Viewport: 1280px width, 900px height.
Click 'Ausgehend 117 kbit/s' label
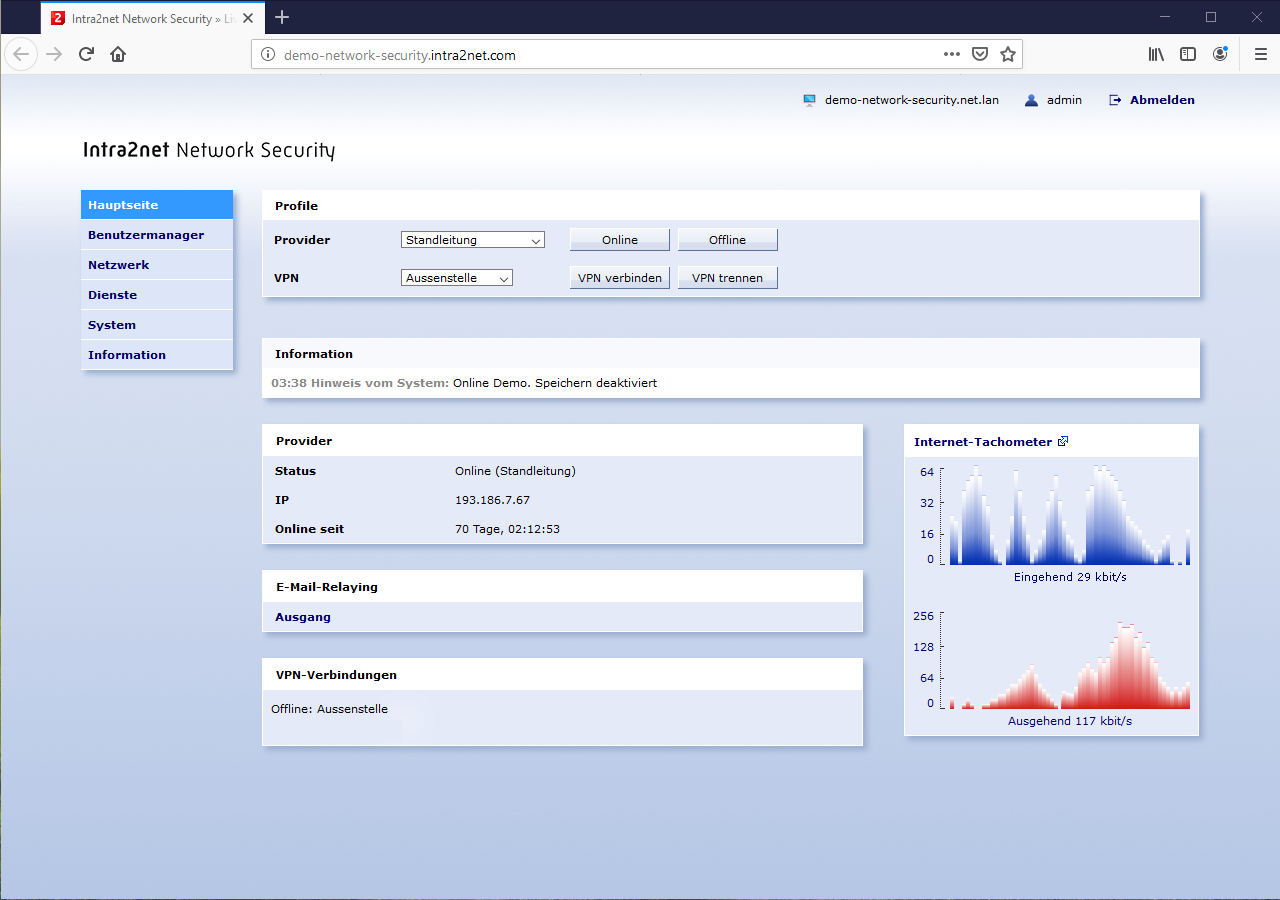click(1070, 721)
